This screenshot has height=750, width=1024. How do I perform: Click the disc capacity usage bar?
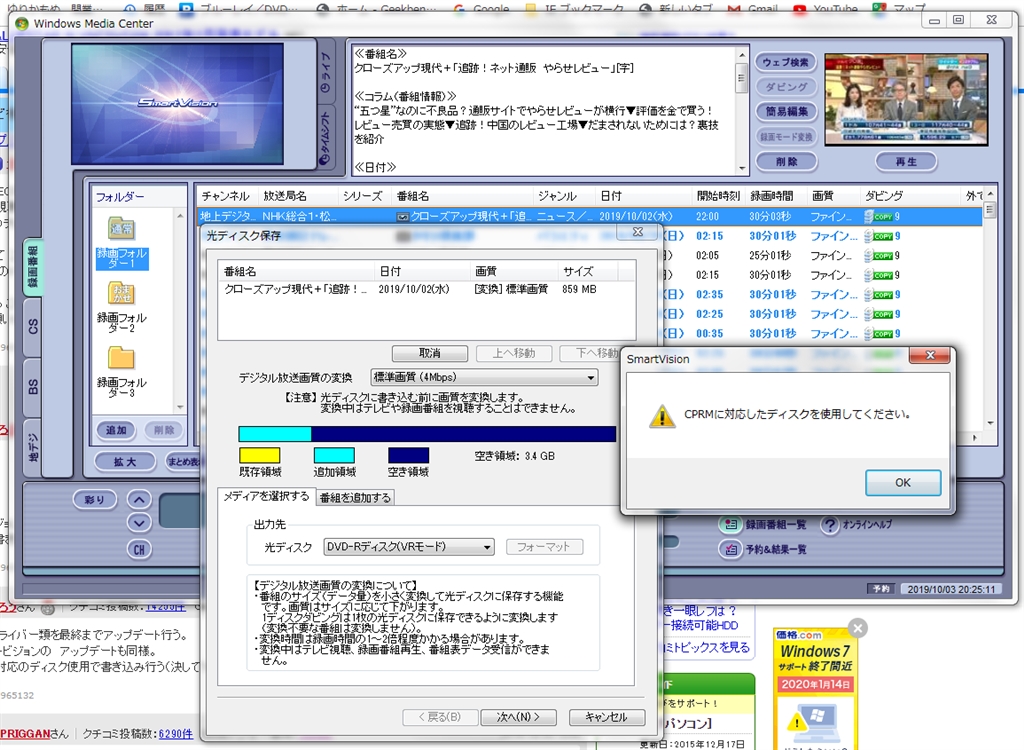(x=427, y=434)
